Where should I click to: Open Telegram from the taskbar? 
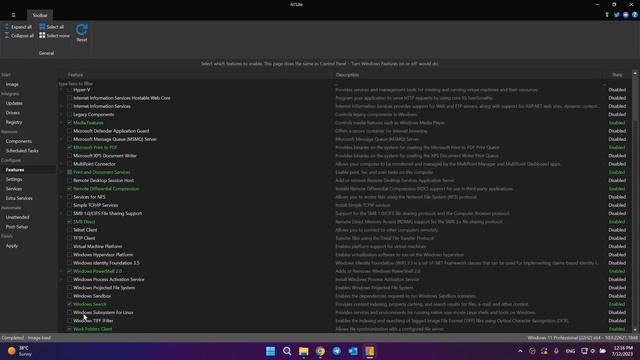tap(337, 351)
